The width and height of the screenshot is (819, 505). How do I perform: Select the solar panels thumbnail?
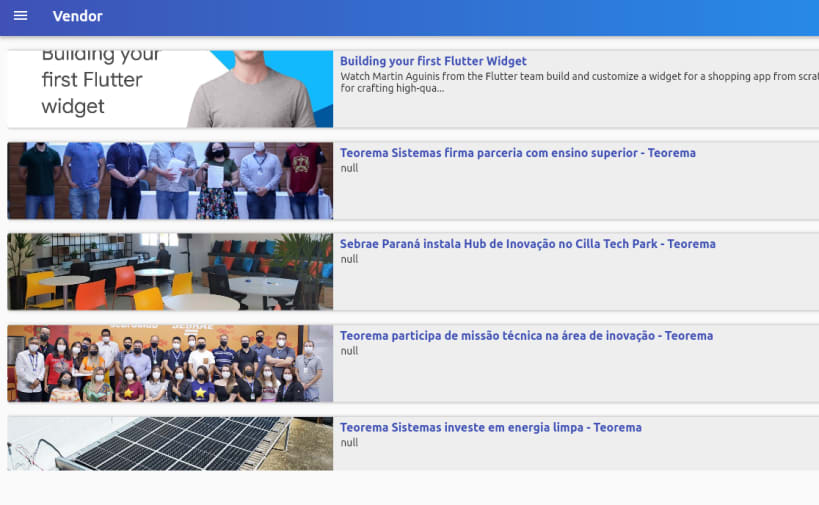(170, 443)
